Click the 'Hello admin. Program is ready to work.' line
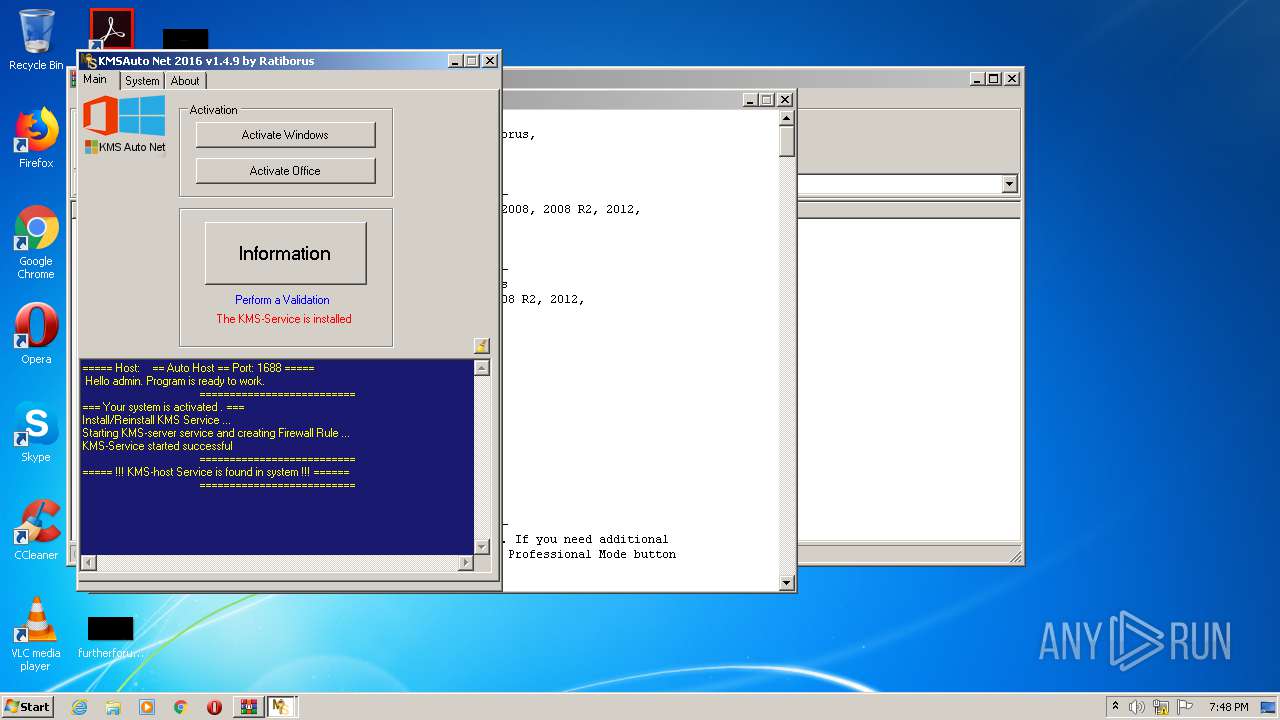Screen dimensions: 1280x720 point(174,381)
